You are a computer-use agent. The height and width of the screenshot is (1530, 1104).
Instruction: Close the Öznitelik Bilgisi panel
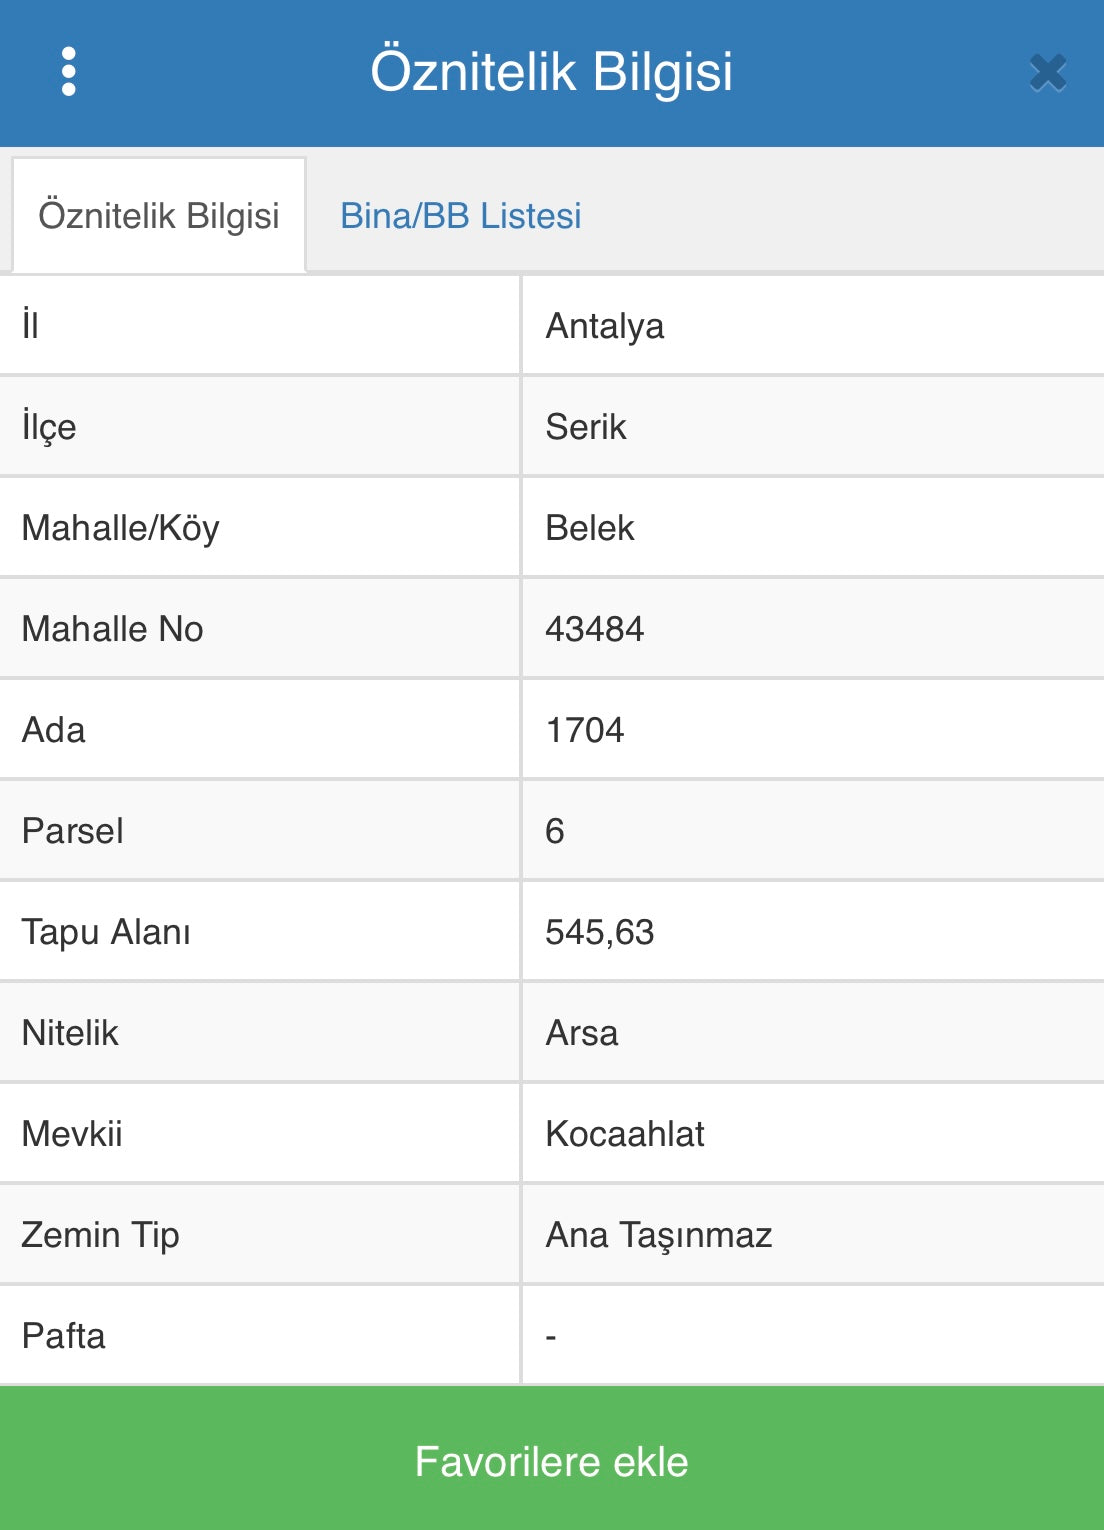pyautogui.click(x=1047, y=73)
